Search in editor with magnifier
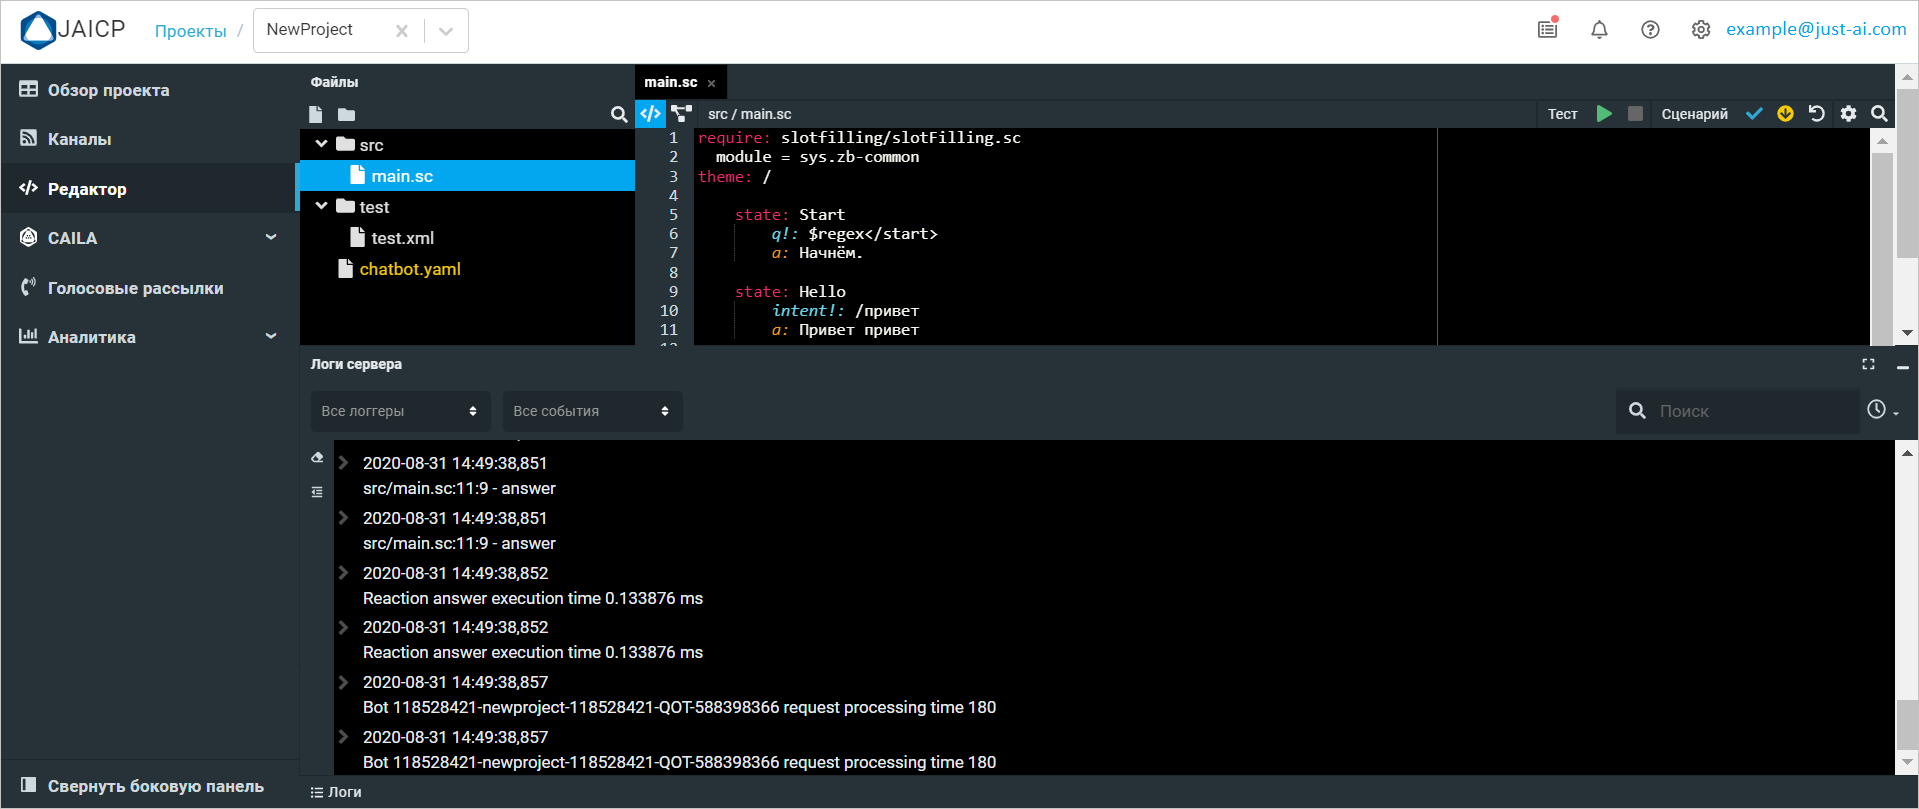Image resolution: width=1919 pixels, height=809 pixels. (x=1879, y=113)
